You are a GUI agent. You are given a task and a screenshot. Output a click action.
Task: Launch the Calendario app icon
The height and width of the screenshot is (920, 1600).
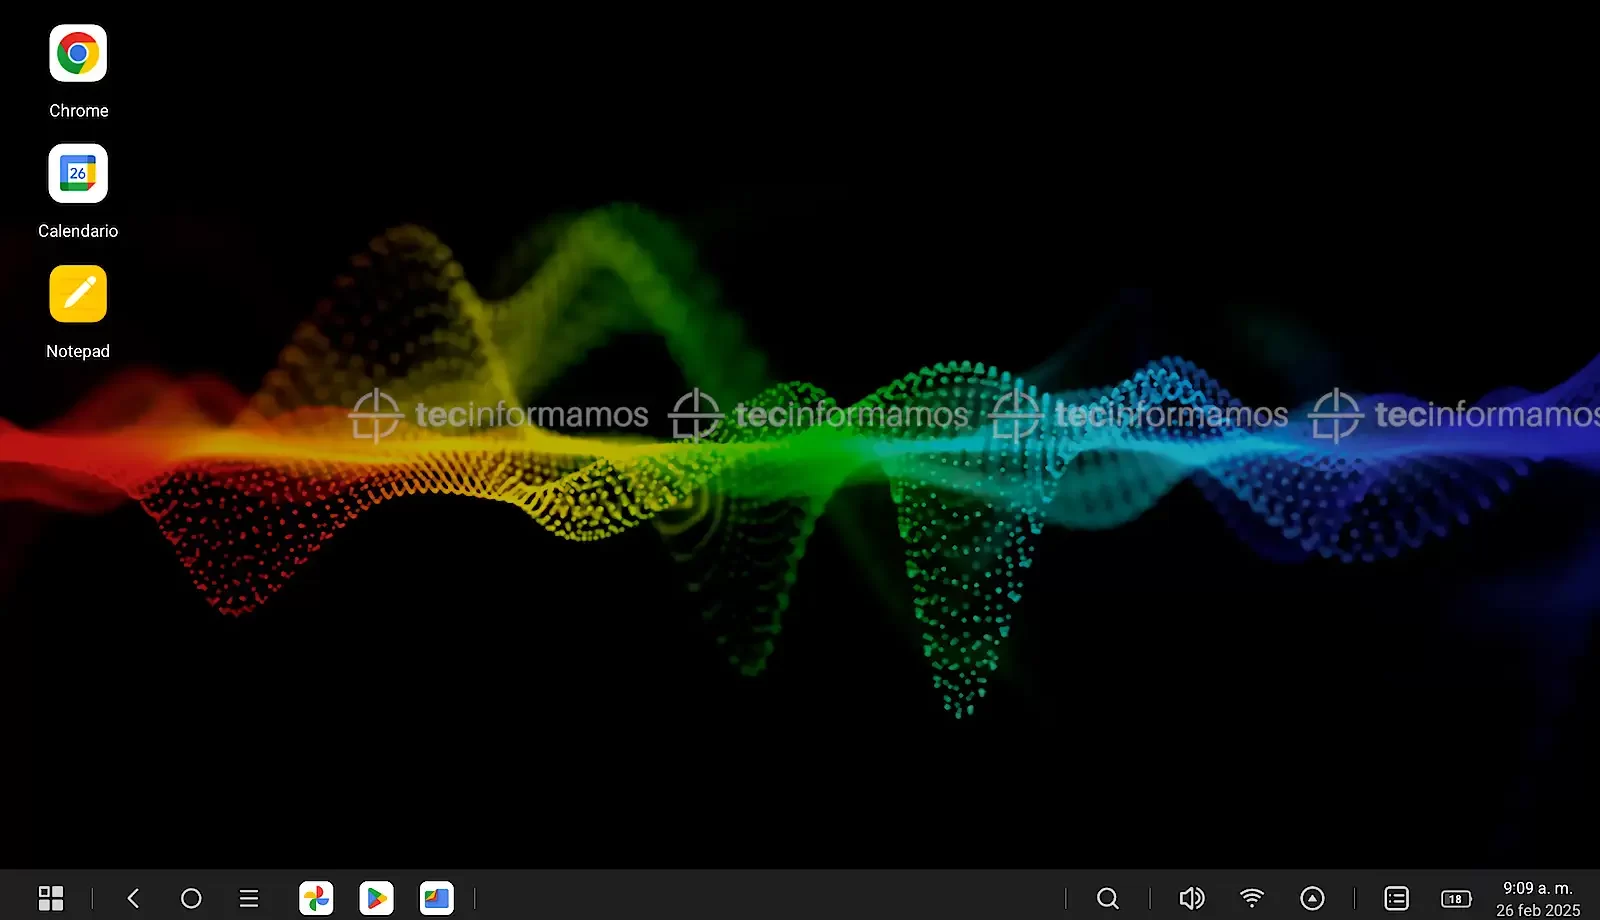pos(78,174)
